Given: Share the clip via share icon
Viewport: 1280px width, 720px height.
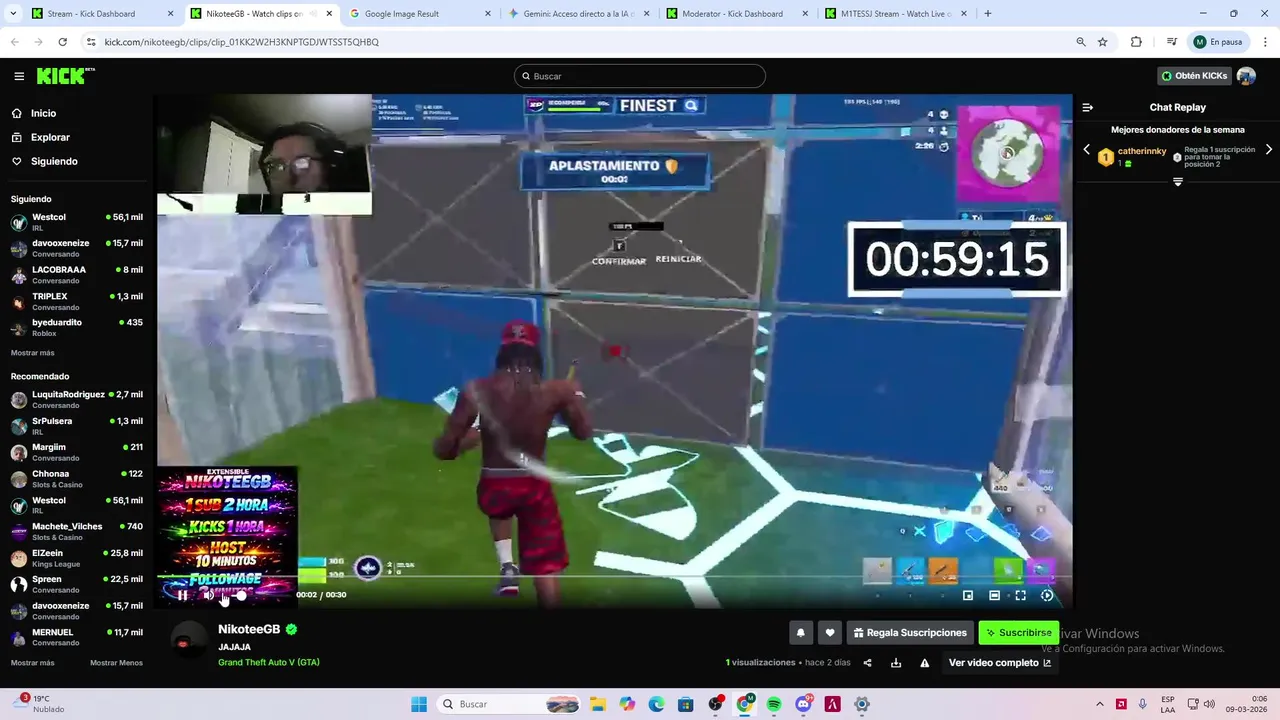Looking at the screenshot, I should click(x=867, y=663).
